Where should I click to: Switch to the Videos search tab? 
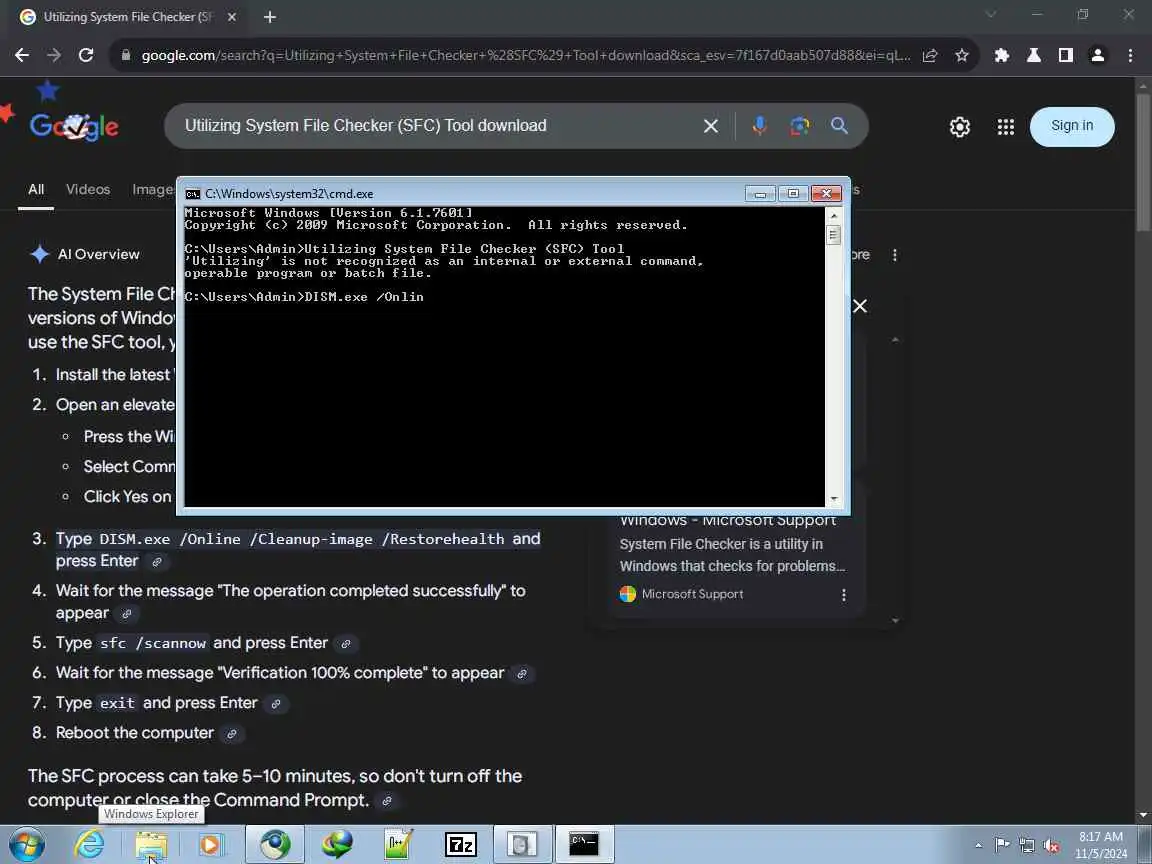tap(87, 190)
